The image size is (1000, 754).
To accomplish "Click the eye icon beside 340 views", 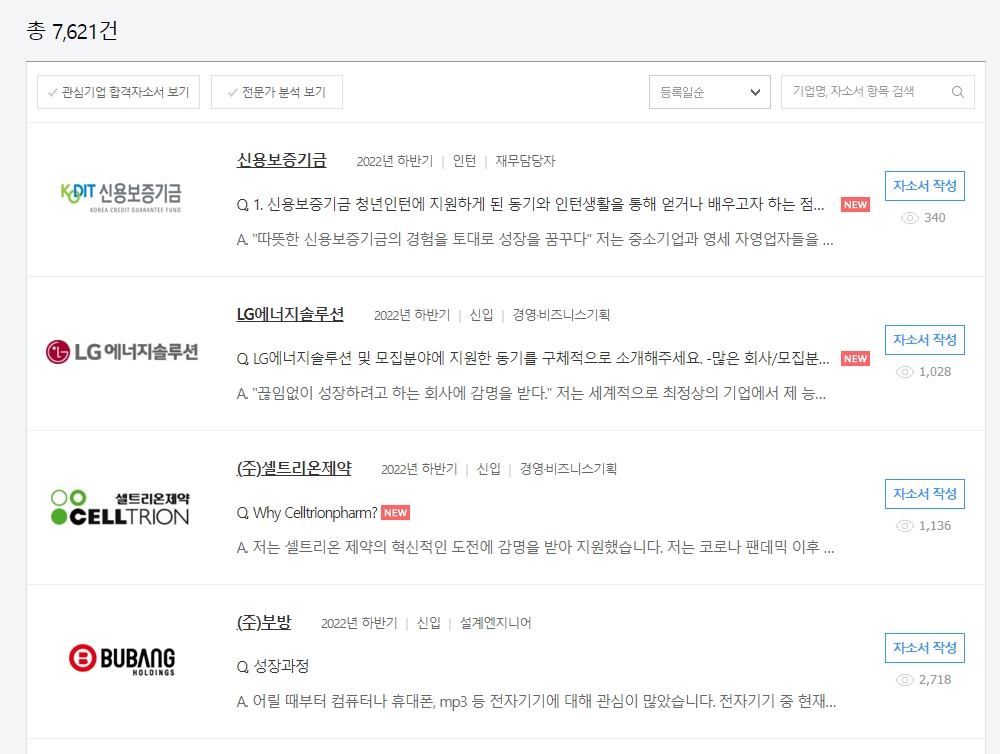I will 909,218.
